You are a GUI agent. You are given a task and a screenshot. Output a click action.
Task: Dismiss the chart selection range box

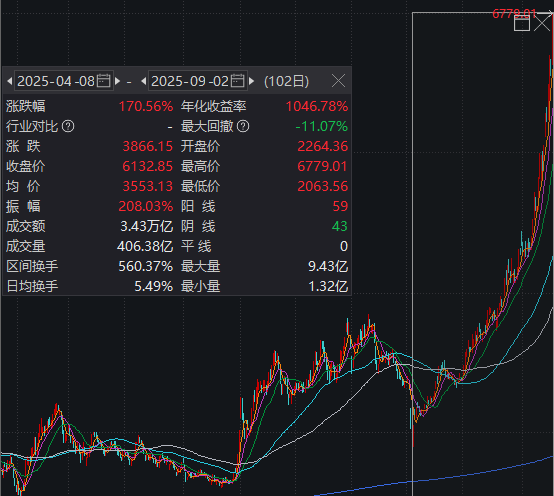[542, 24]
